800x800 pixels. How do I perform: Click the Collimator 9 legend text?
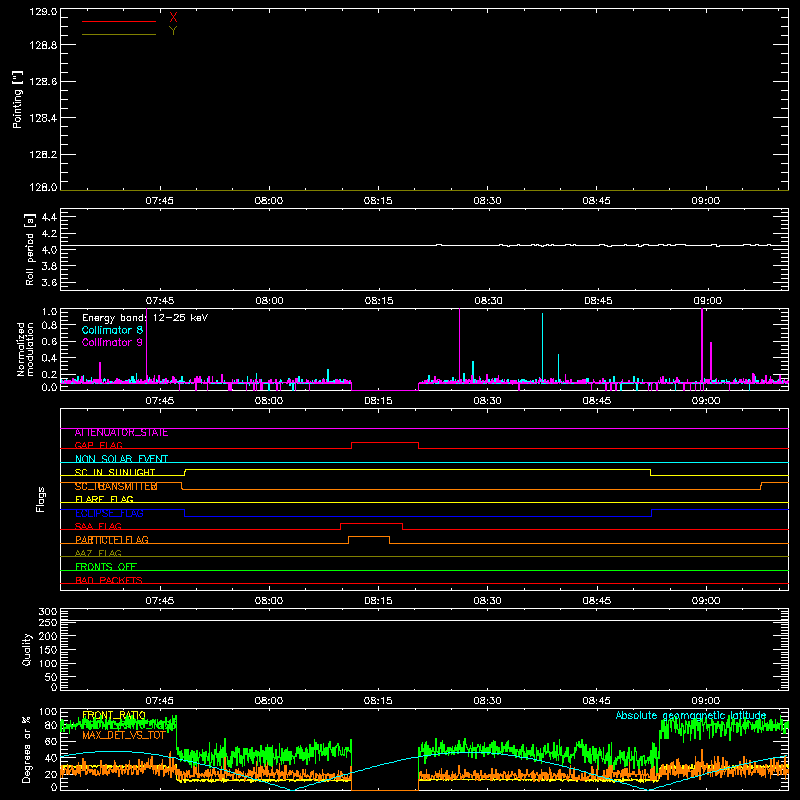[x=112, y=342]
